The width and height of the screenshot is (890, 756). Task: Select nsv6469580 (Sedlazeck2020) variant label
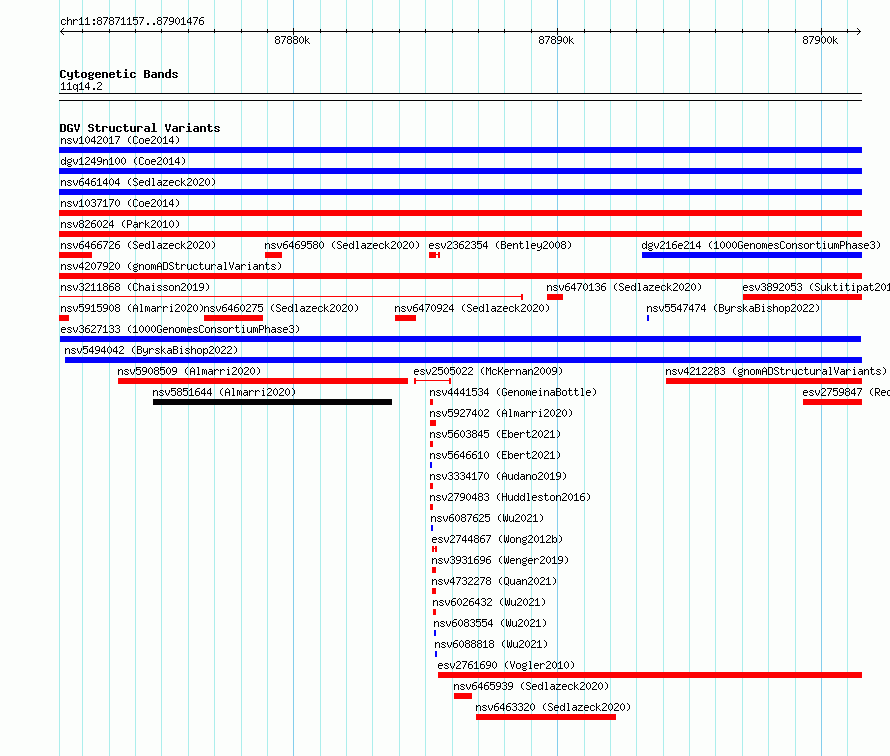342,245
